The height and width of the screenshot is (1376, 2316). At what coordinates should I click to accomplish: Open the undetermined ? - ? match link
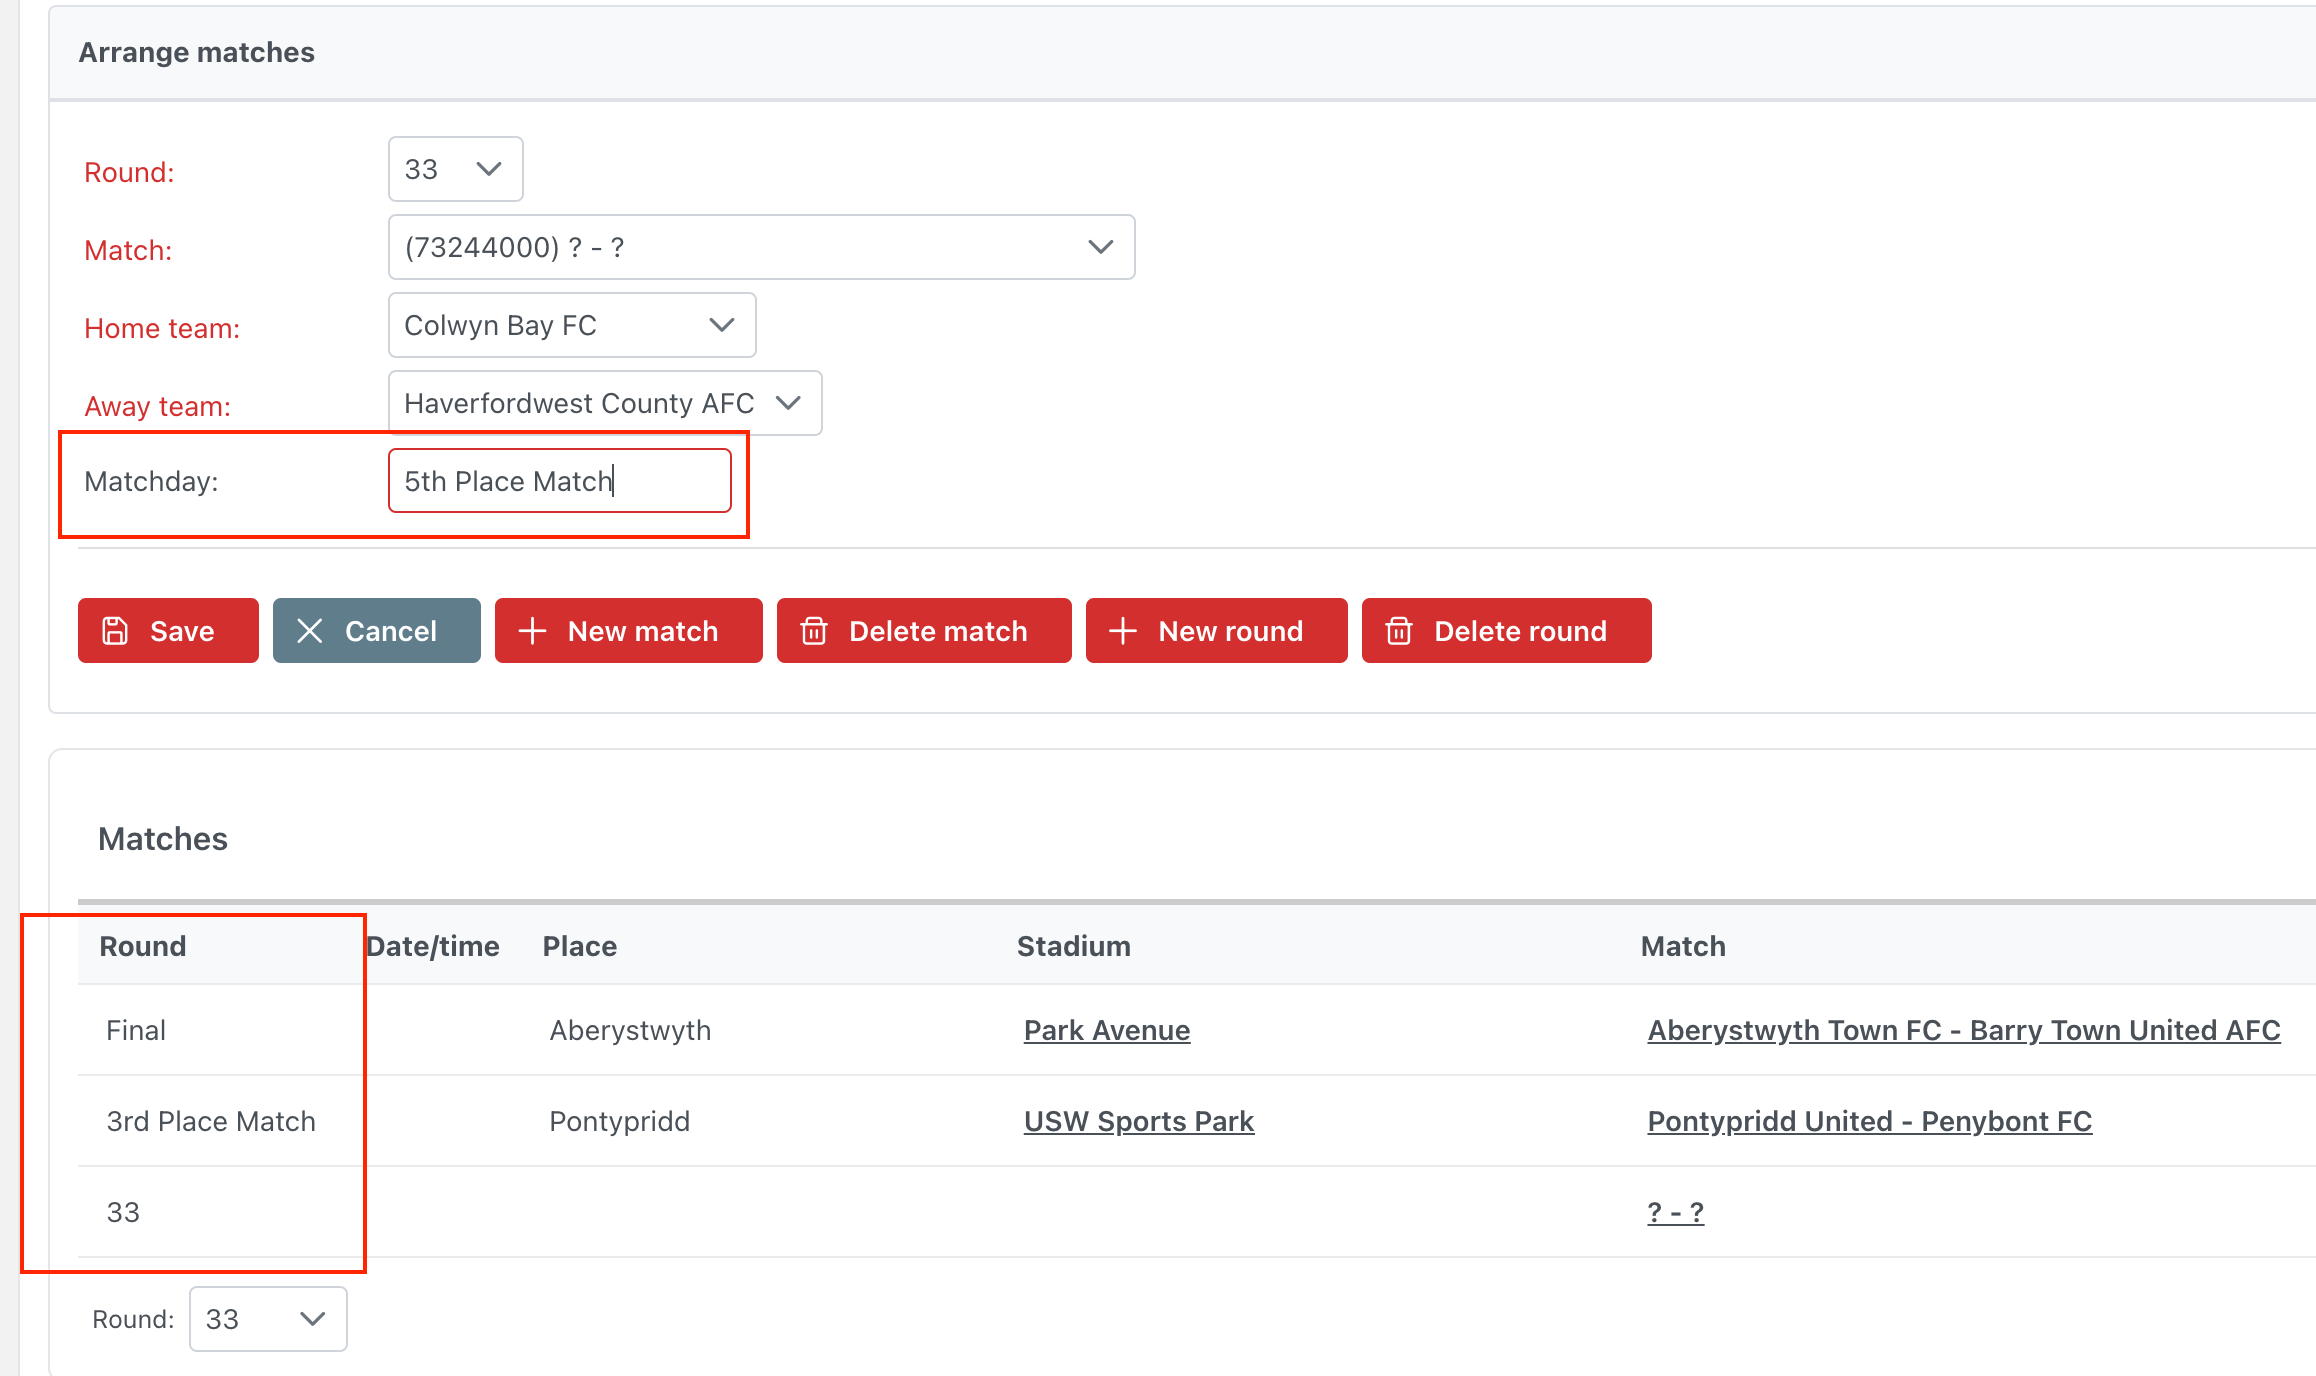pyautogui.click(x=1675, y=1212)
